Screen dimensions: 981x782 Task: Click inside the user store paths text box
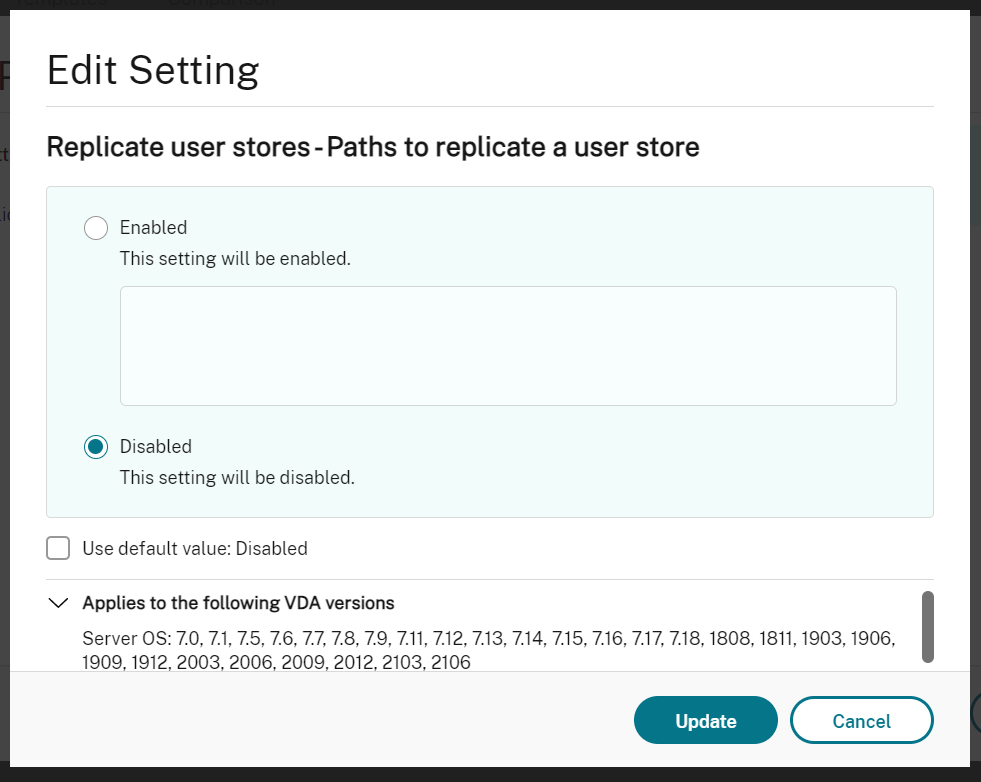[508, 346]
